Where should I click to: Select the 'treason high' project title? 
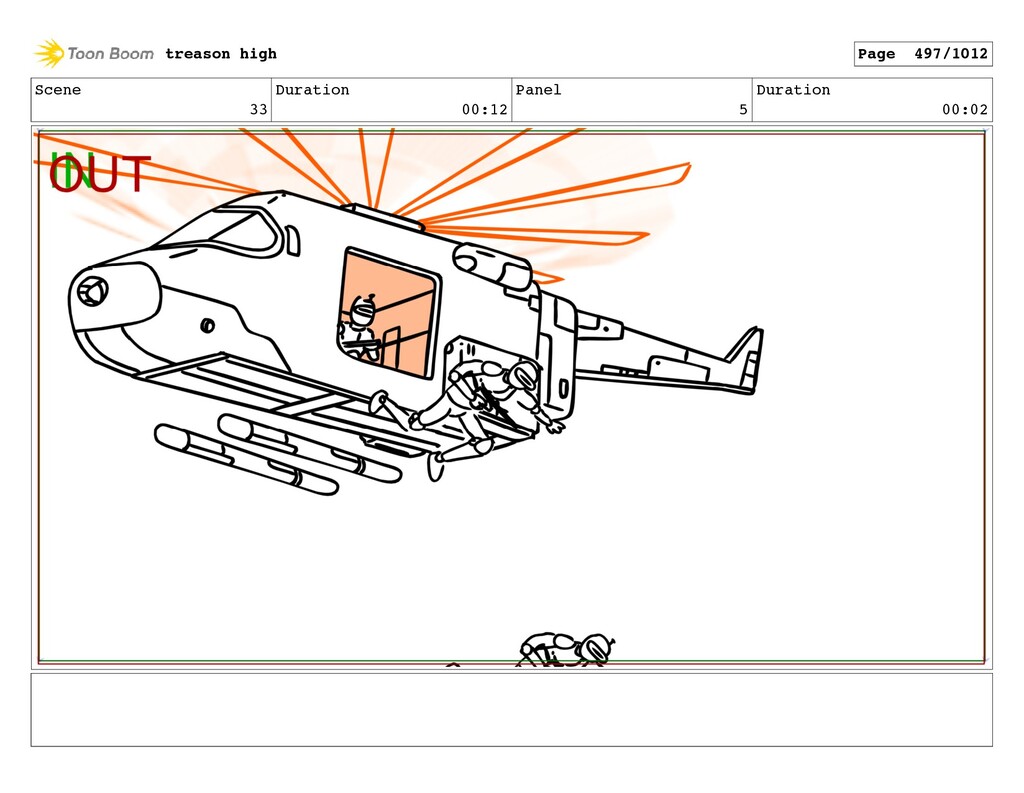tap(221, 54)
